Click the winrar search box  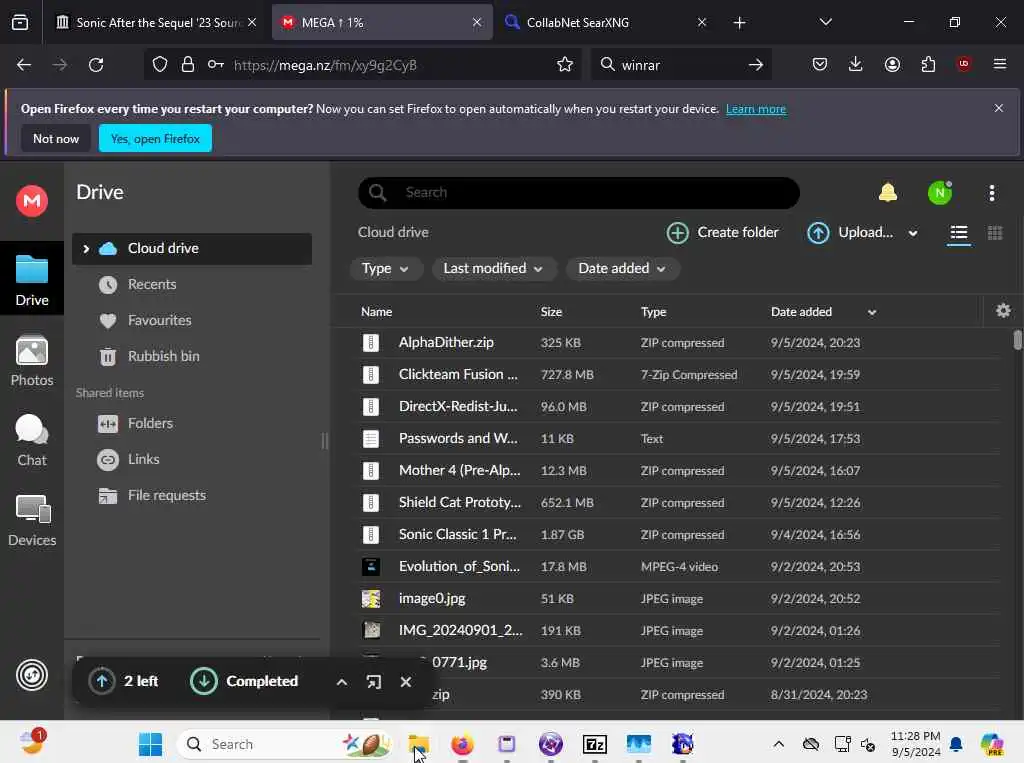click(680, 65)
